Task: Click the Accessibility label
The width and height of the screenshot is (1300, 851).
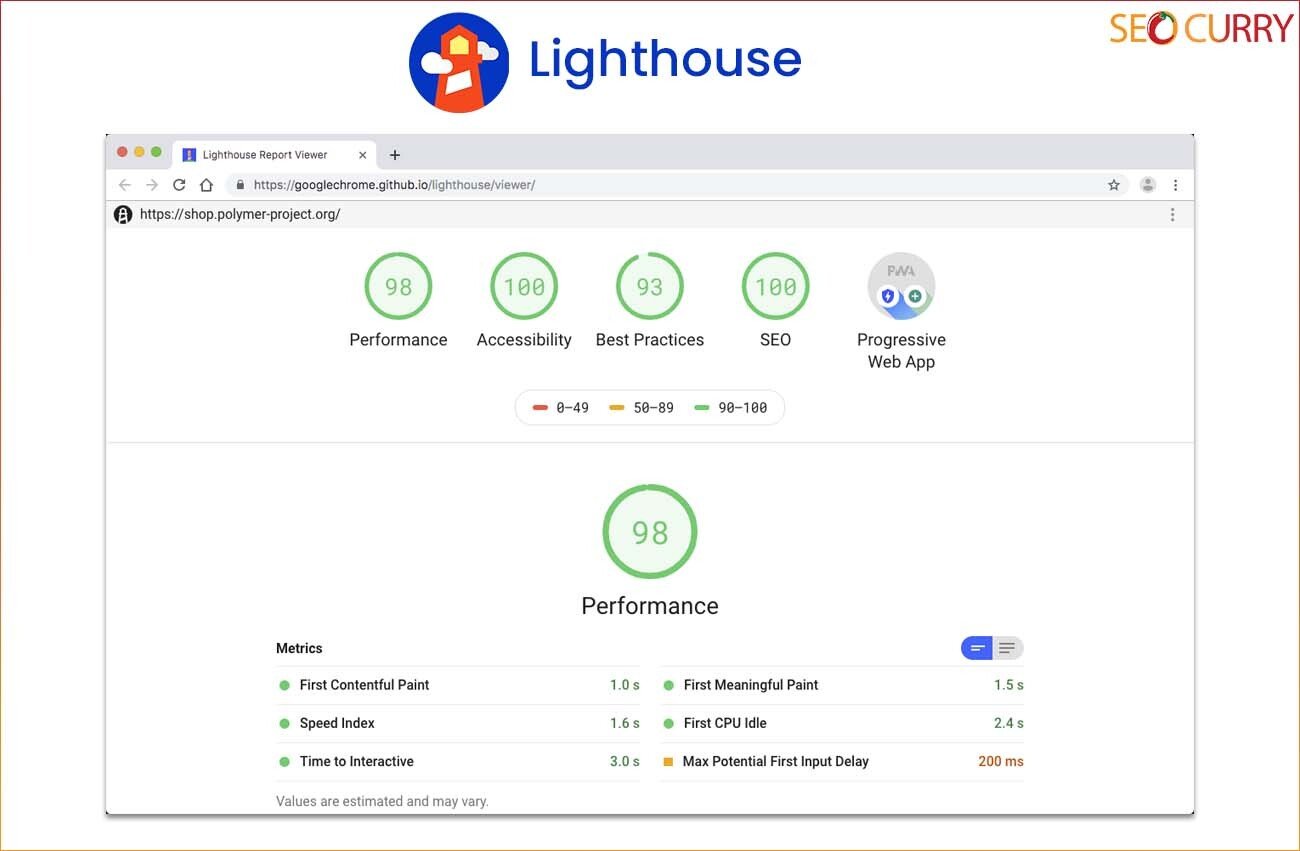Action: pos(524,340)
